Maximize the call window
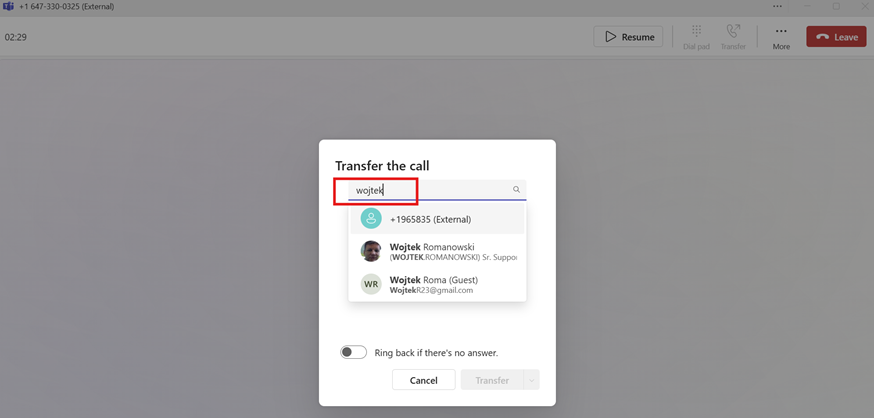 [836, 6]
